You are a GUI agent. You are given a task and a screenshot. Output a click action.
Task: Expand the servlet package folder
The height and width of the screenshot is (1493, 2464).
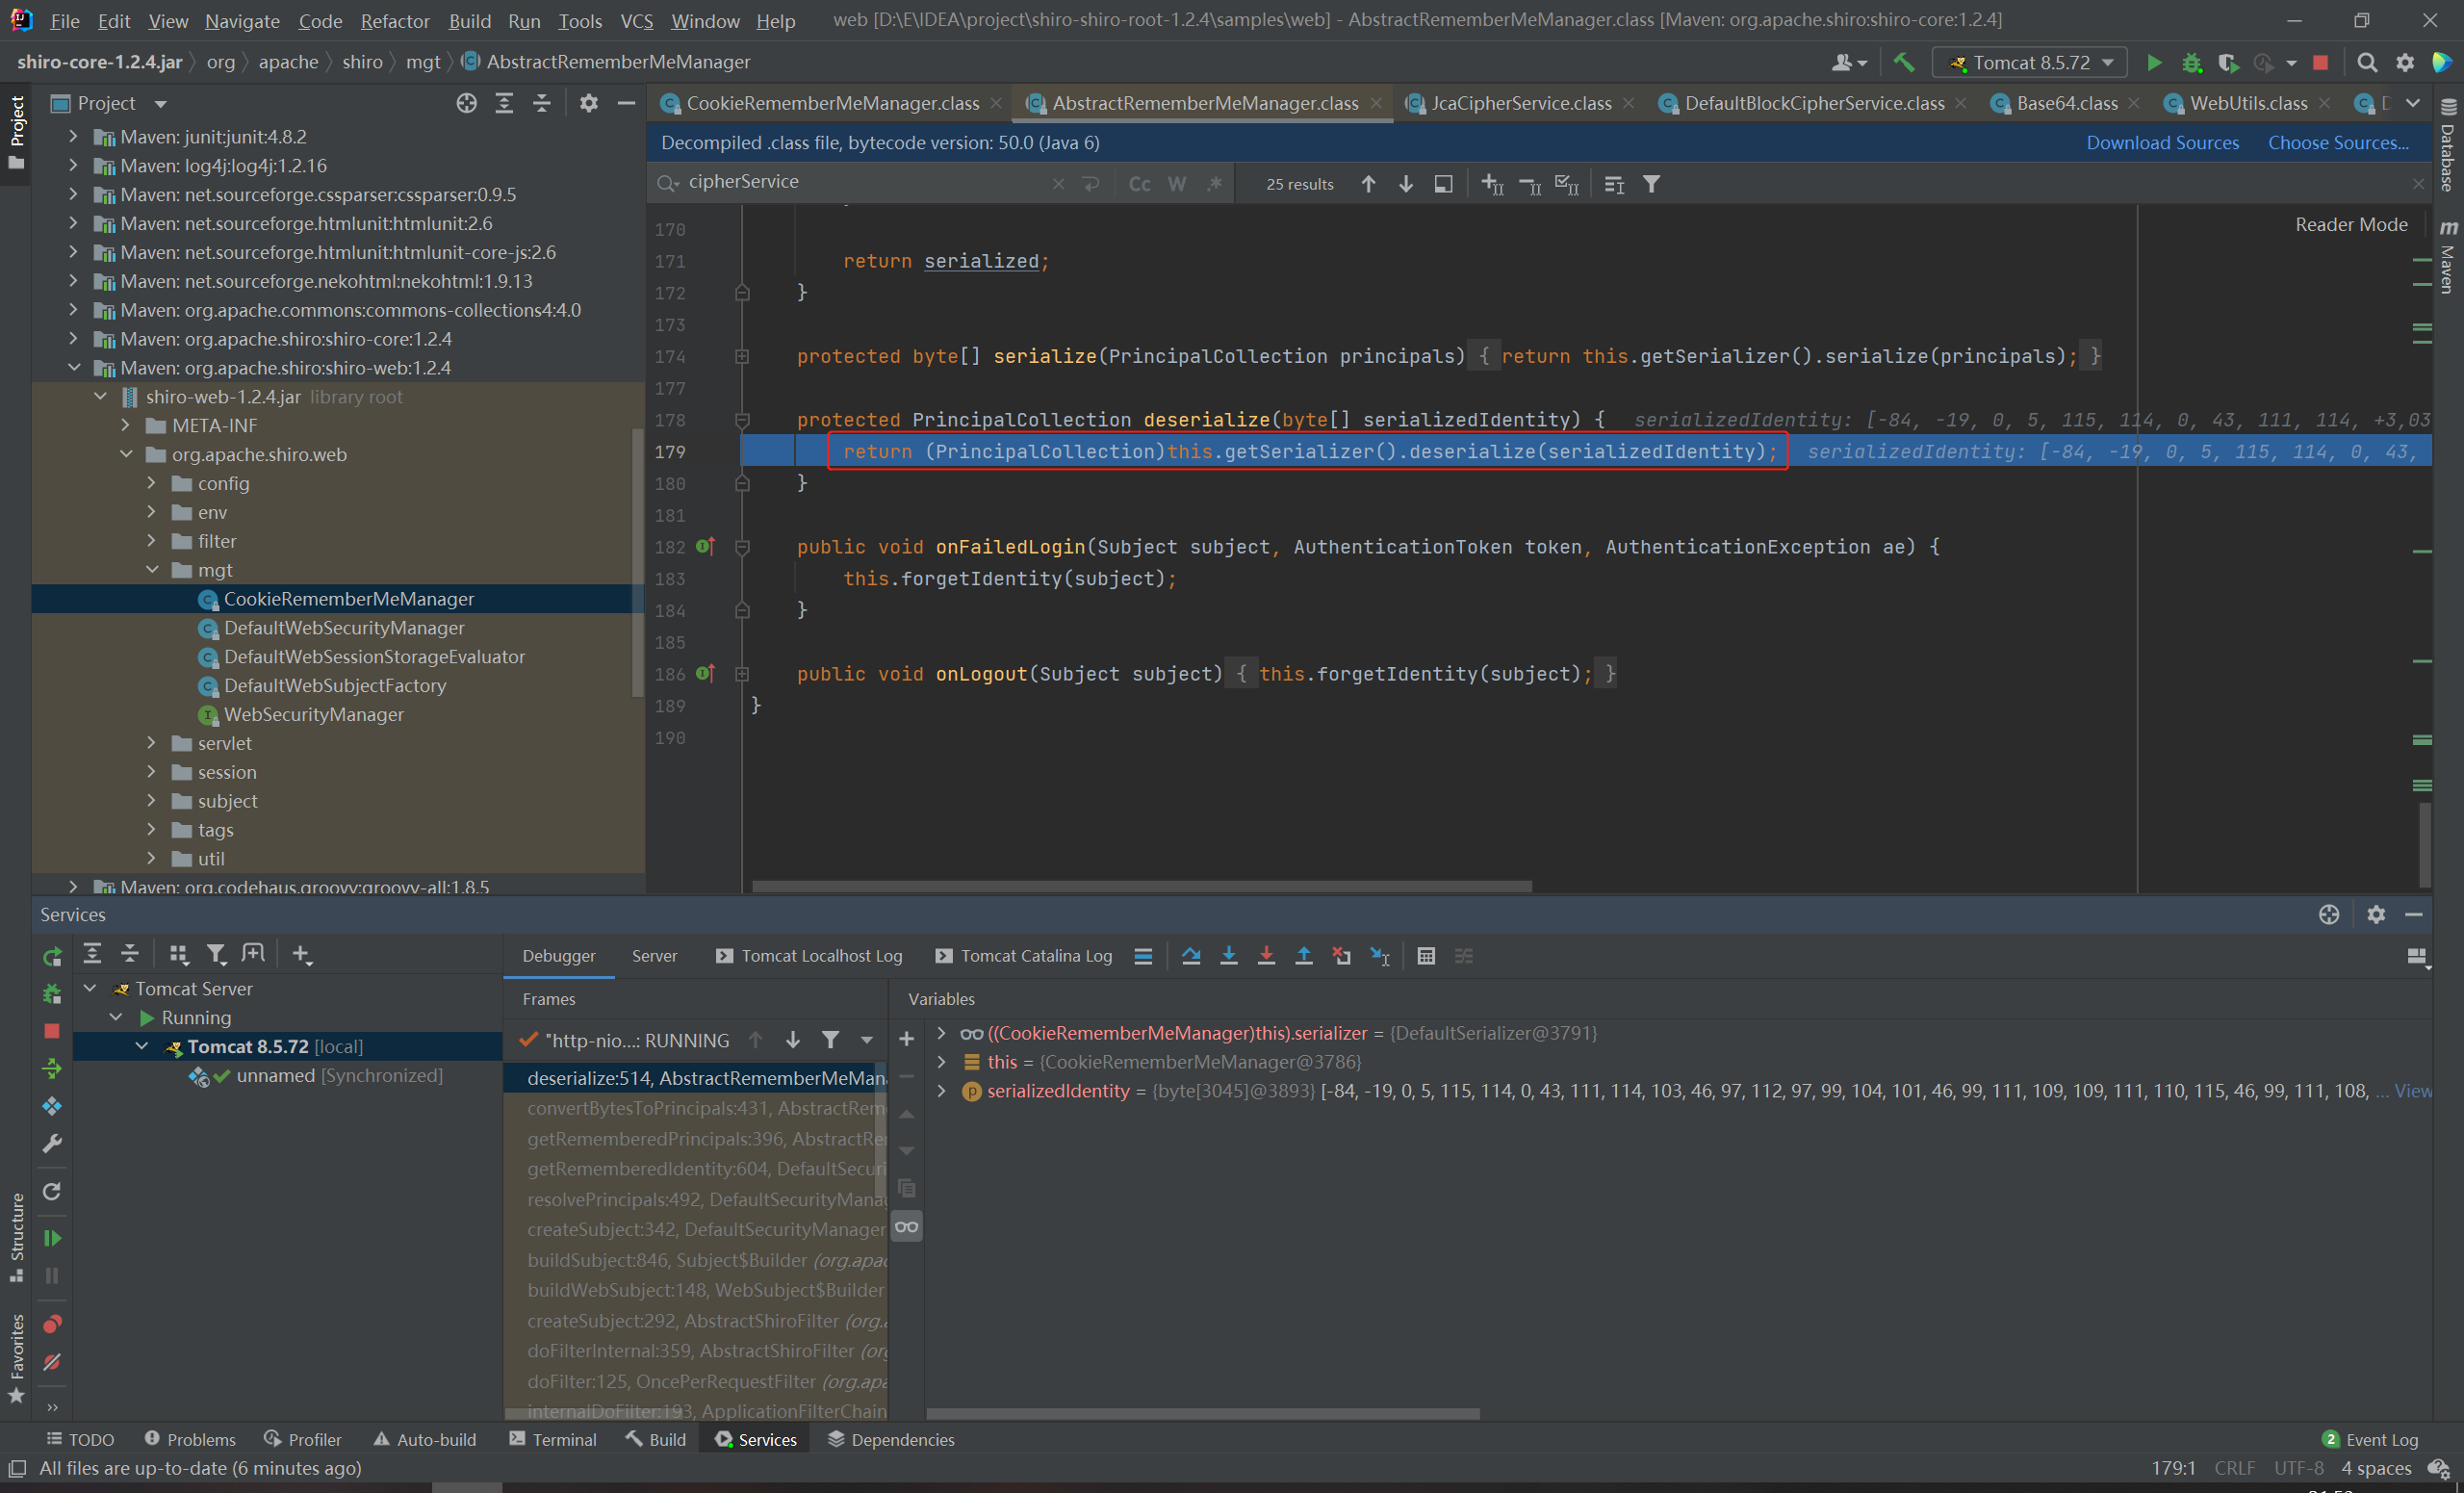(x=152, y=743)
